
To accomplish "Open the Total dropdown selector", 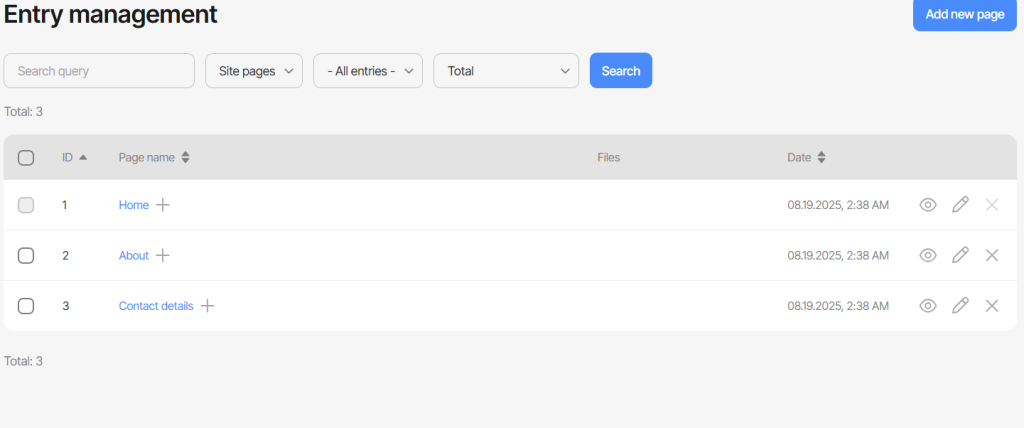I will tap(506, 71).
